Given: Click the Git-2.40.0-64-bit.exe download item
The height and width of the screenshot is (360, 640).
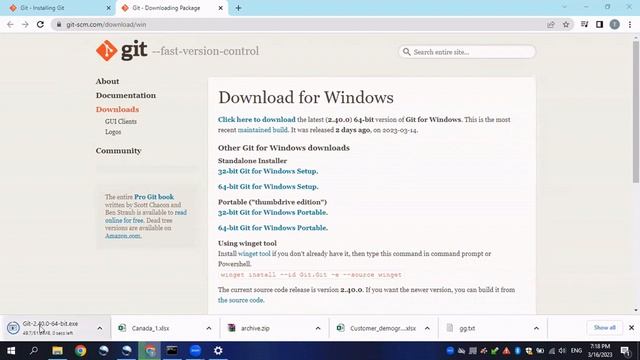Looking at the screenshot, I should click(50, 328).
